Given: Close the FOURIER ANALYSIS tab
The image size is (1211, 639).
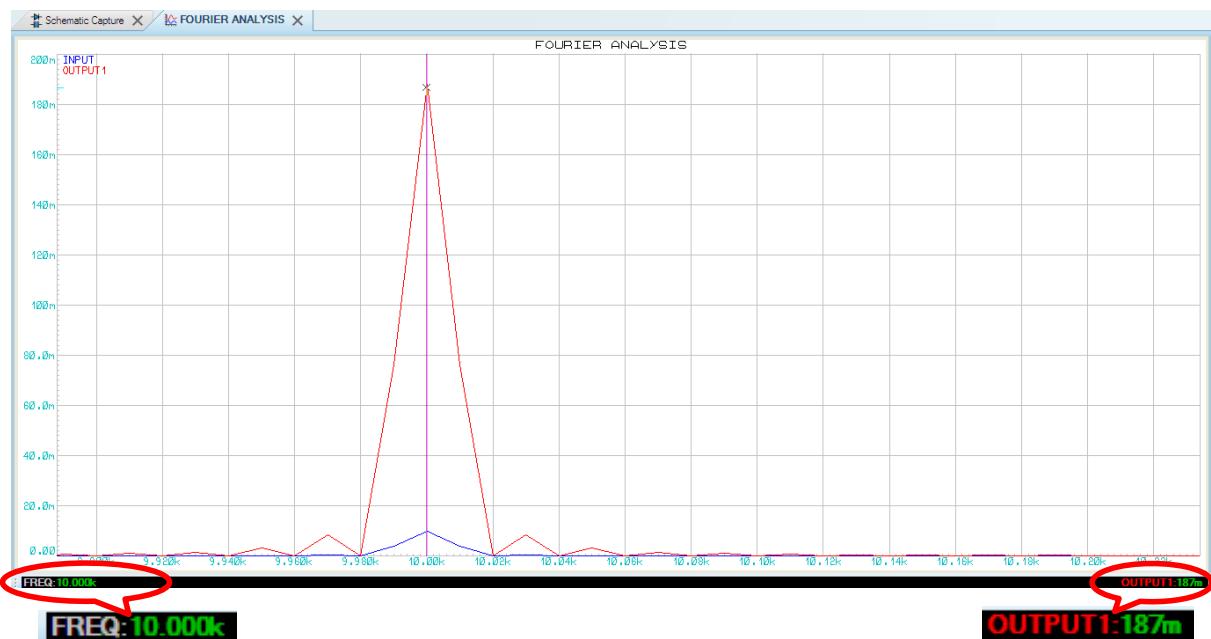Looking at the screenshot, I should coord(297,21).
